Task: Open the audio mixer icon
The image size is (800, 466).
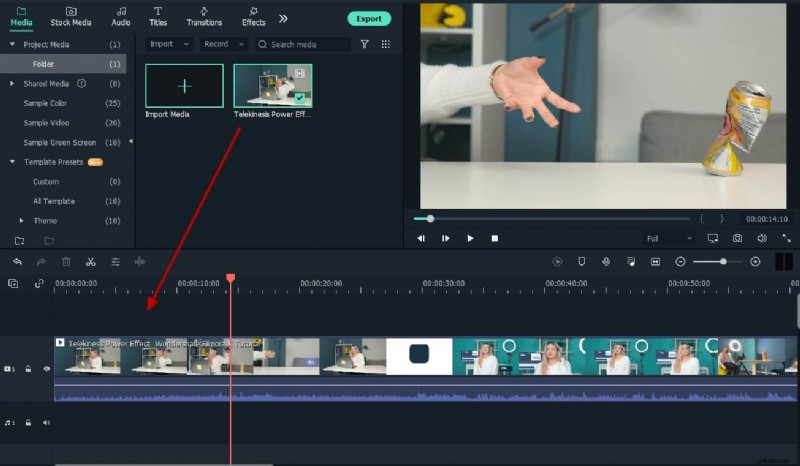Action: coord(631,262)
